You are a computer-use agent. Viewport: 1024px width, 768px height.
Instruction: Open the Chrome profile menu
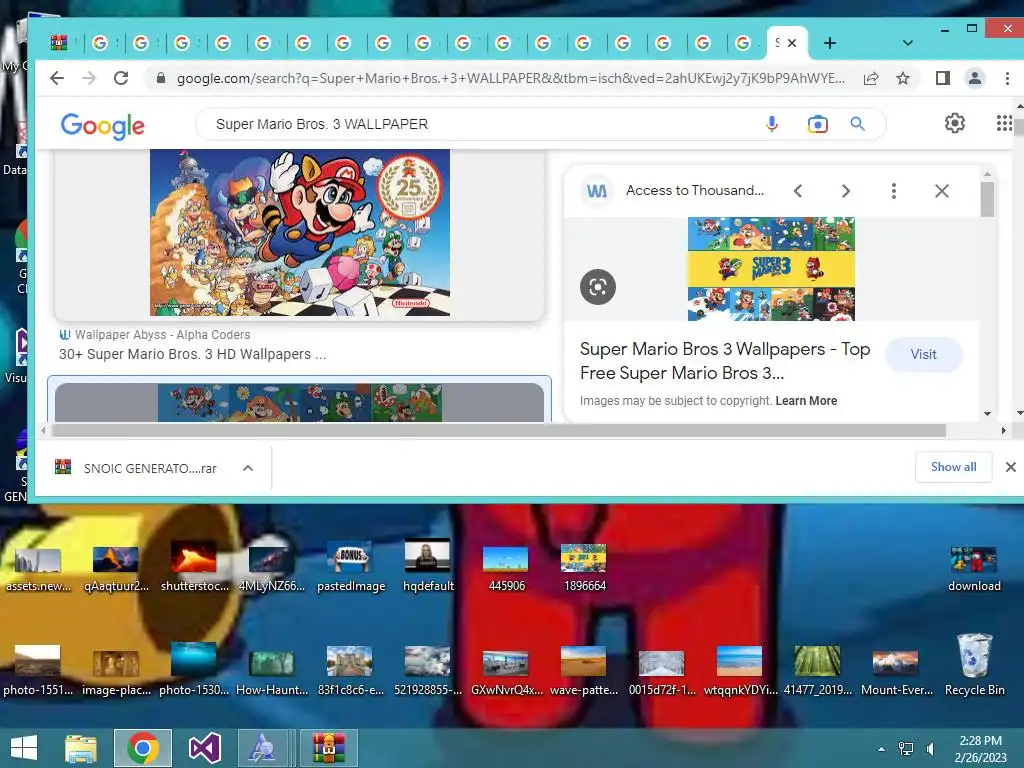coord(974,78)
